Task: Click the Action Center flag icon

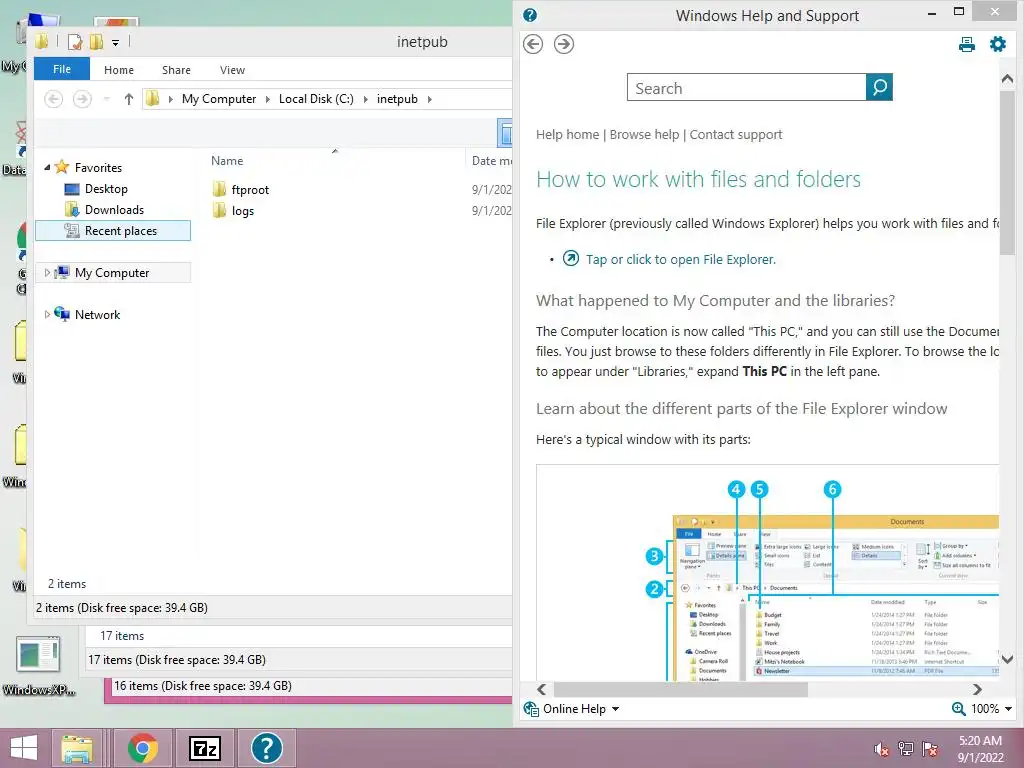Action: tap(930, 749)
